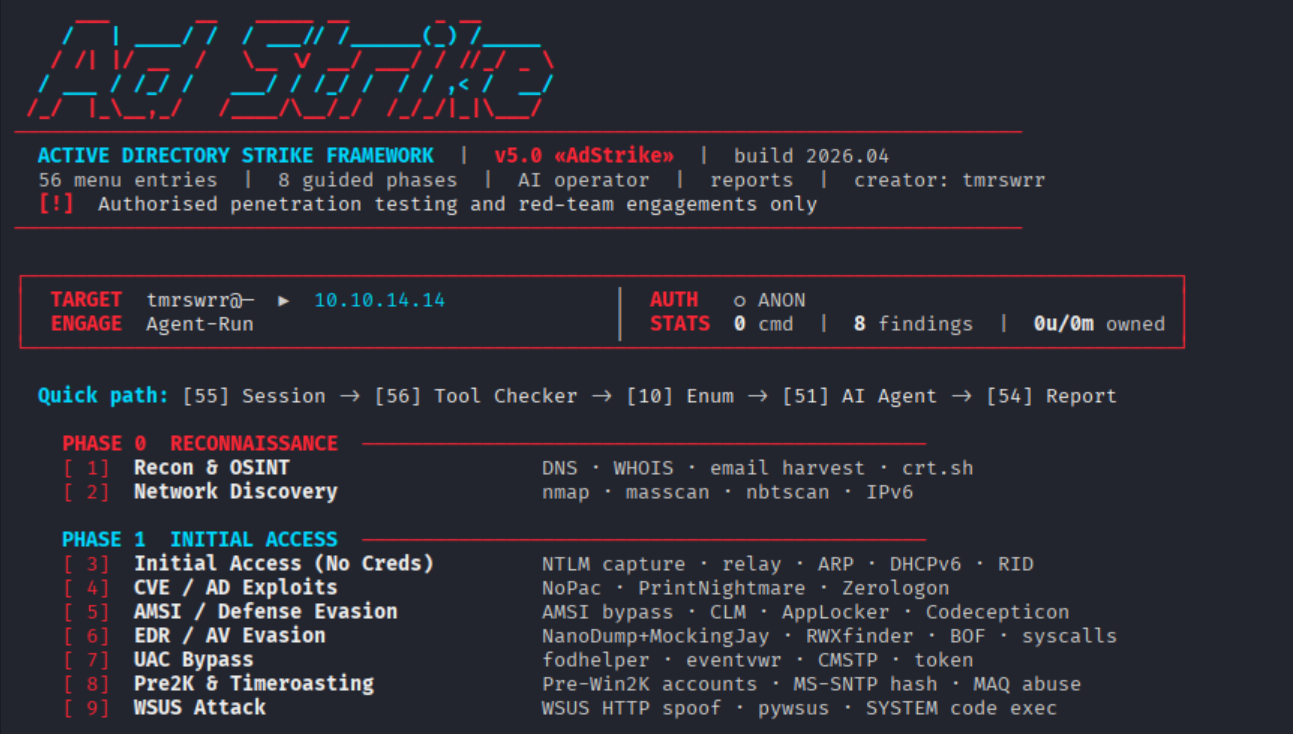Select the "Network Discovery" menu entry
This screenshot has height=734, width=1293.
[x=235, y=492]
